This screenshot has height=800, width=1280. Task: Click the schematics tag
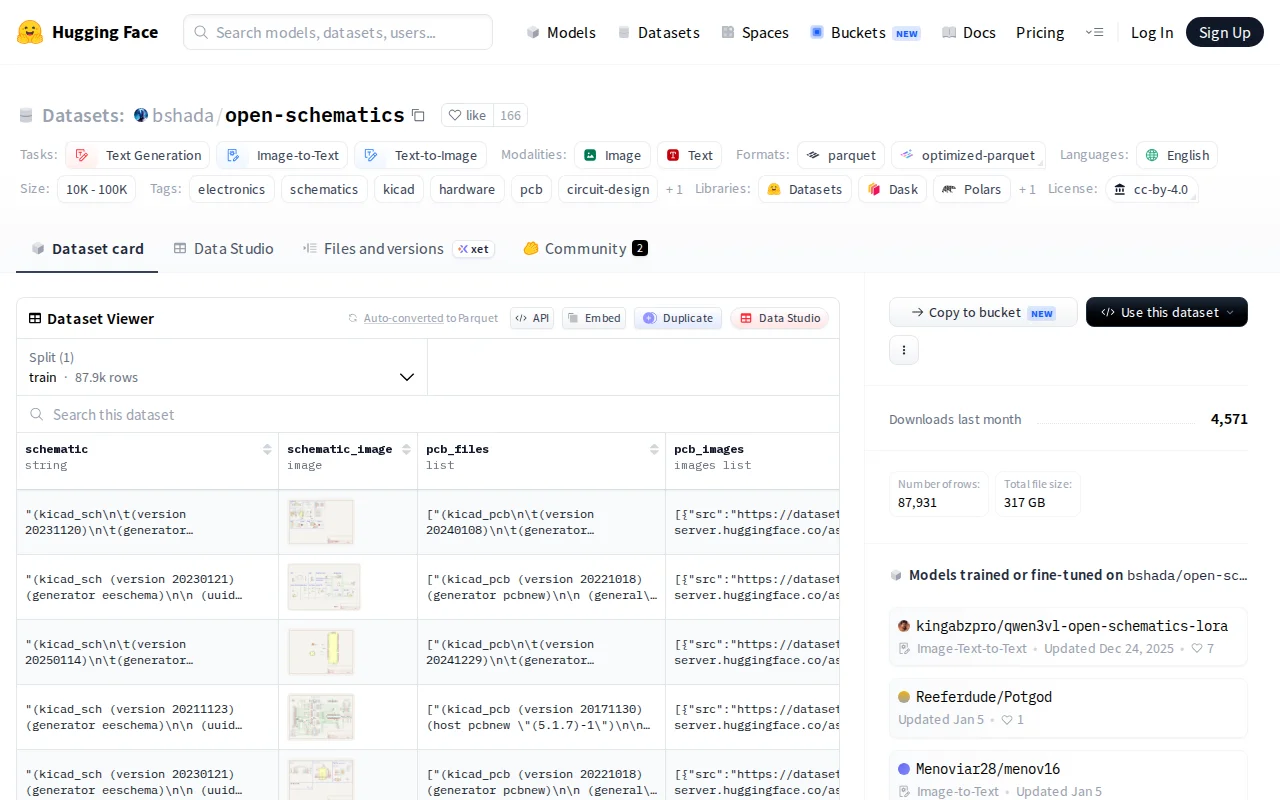point(324,189)
